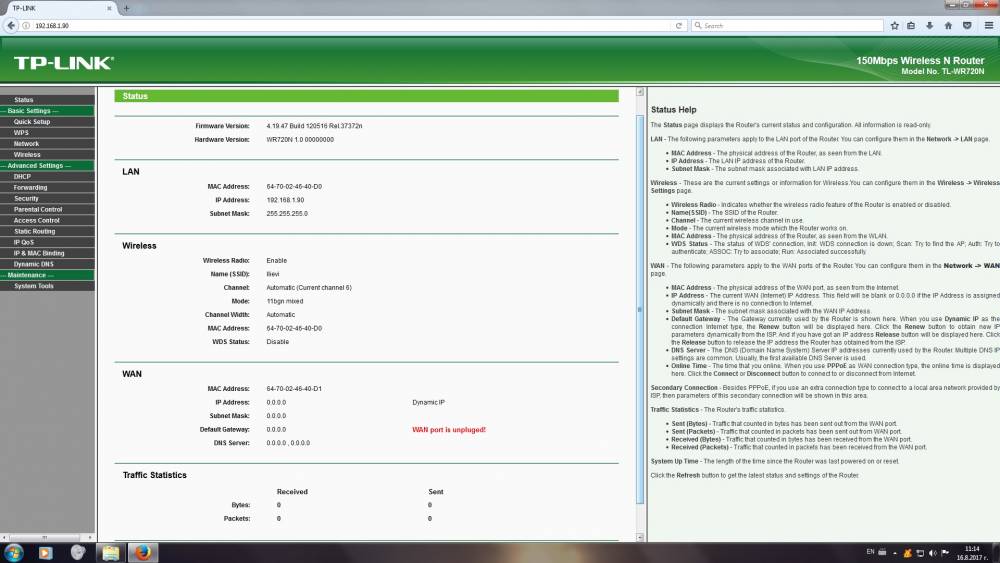
Task: Click the Dynamic IP text
Action: [429, 402]
